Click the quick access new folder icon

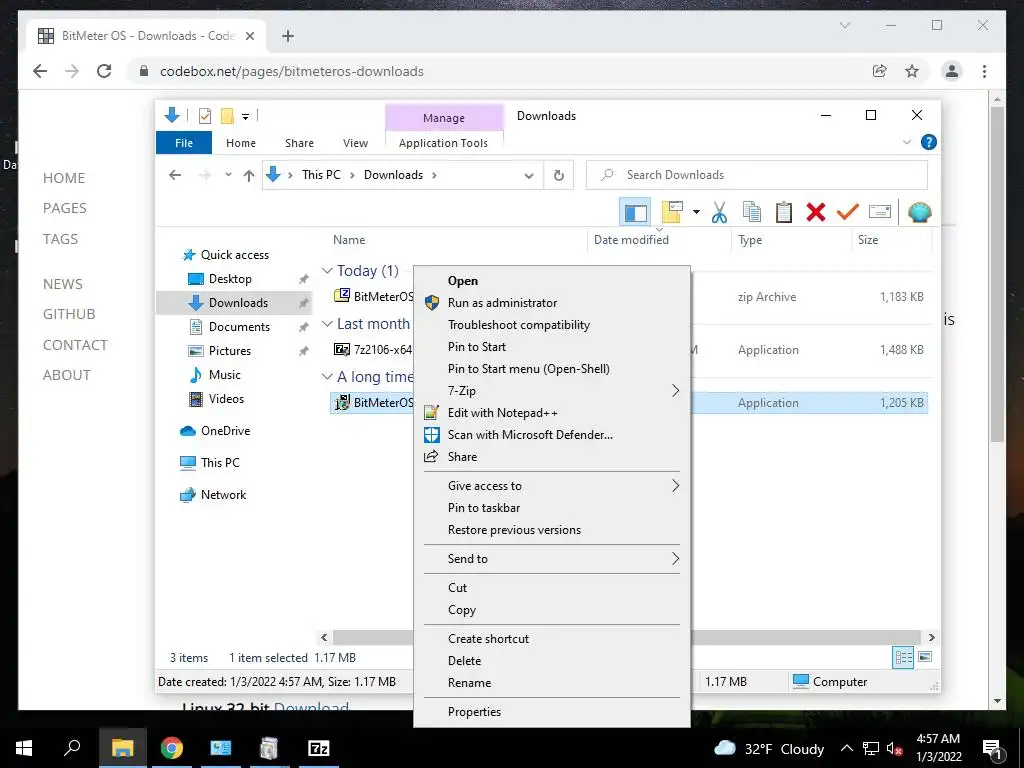(x=227, y=116)
